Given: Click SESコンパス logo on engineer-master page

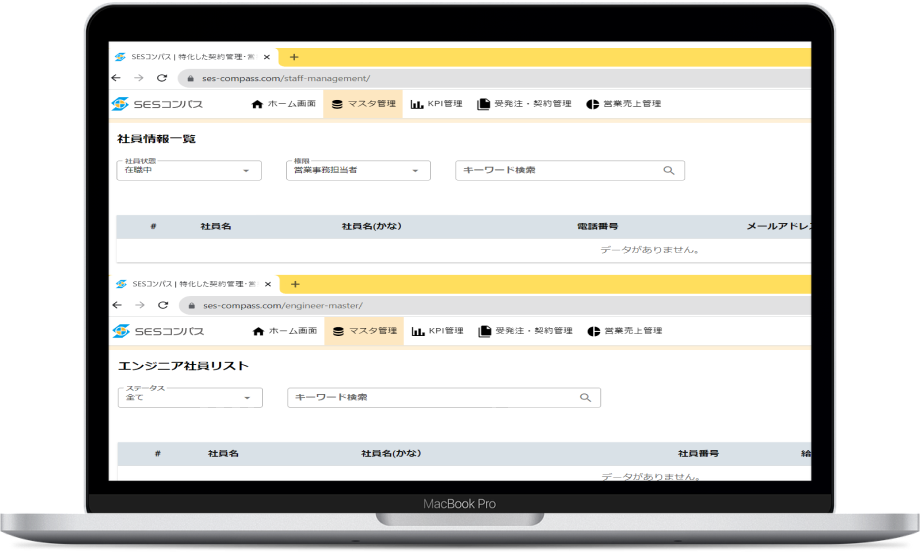Looking at the screenshot, I should [x=158, y=331].
